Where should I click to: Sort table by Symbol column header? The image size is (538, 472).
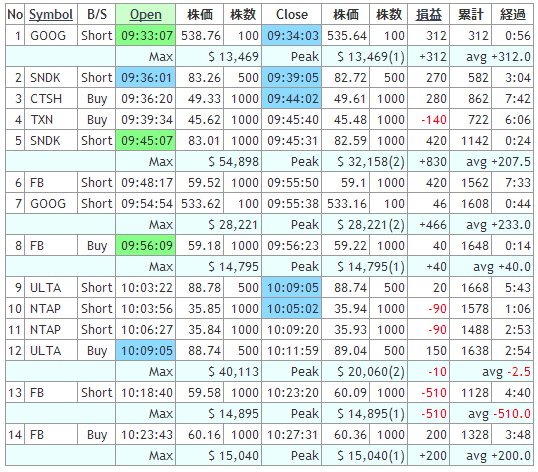(x=51, y=14)
